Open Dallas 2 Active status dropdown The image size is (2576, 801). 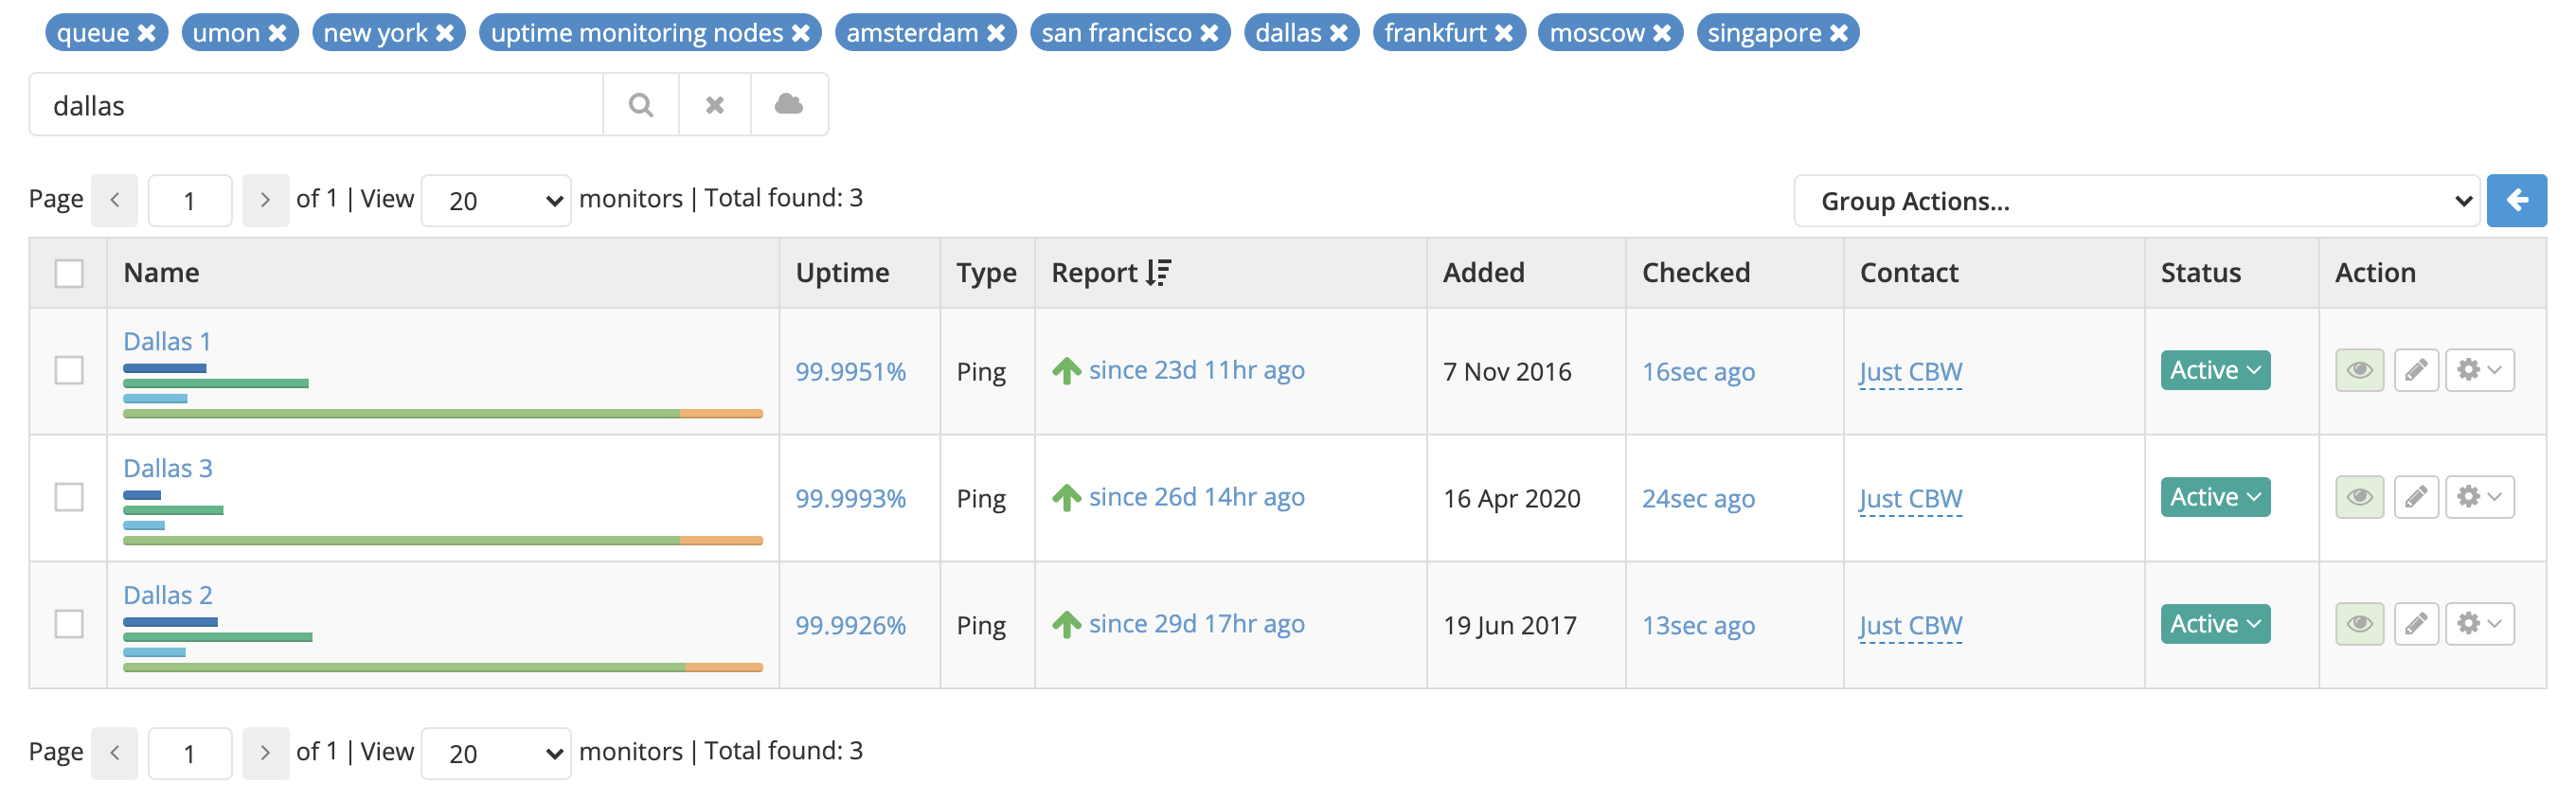pyautogui.click(x=2215, y=624)
